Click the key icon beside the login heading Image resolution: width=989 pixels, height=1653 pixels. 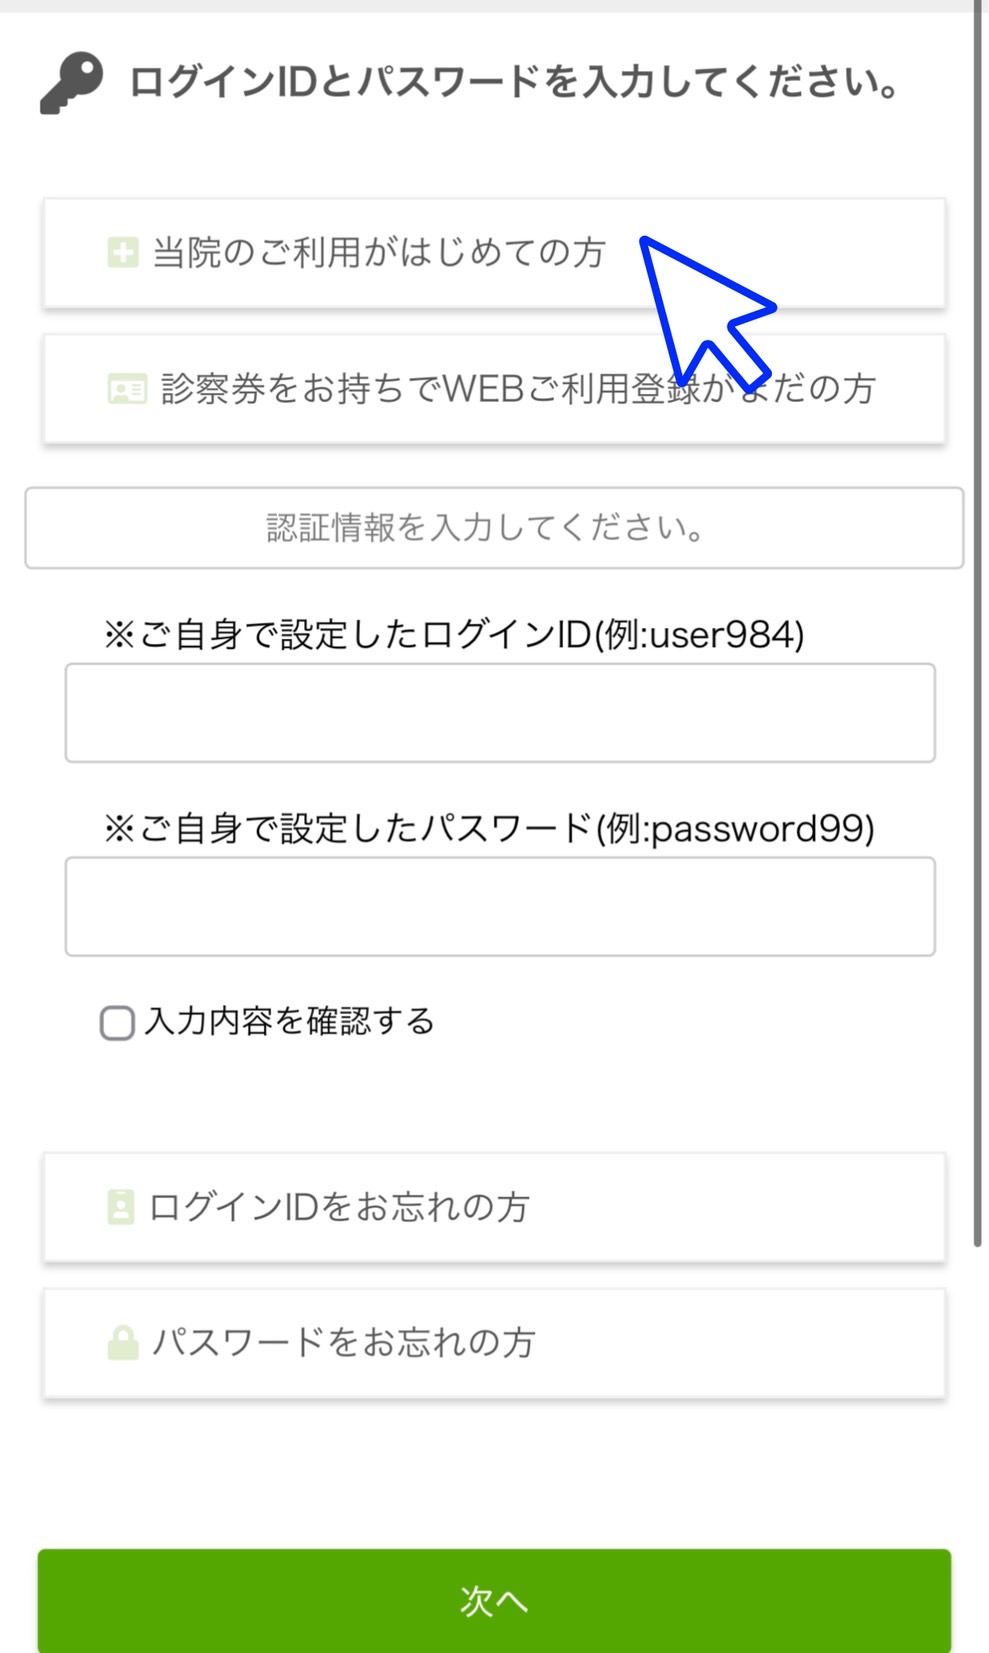click(72, 83)
